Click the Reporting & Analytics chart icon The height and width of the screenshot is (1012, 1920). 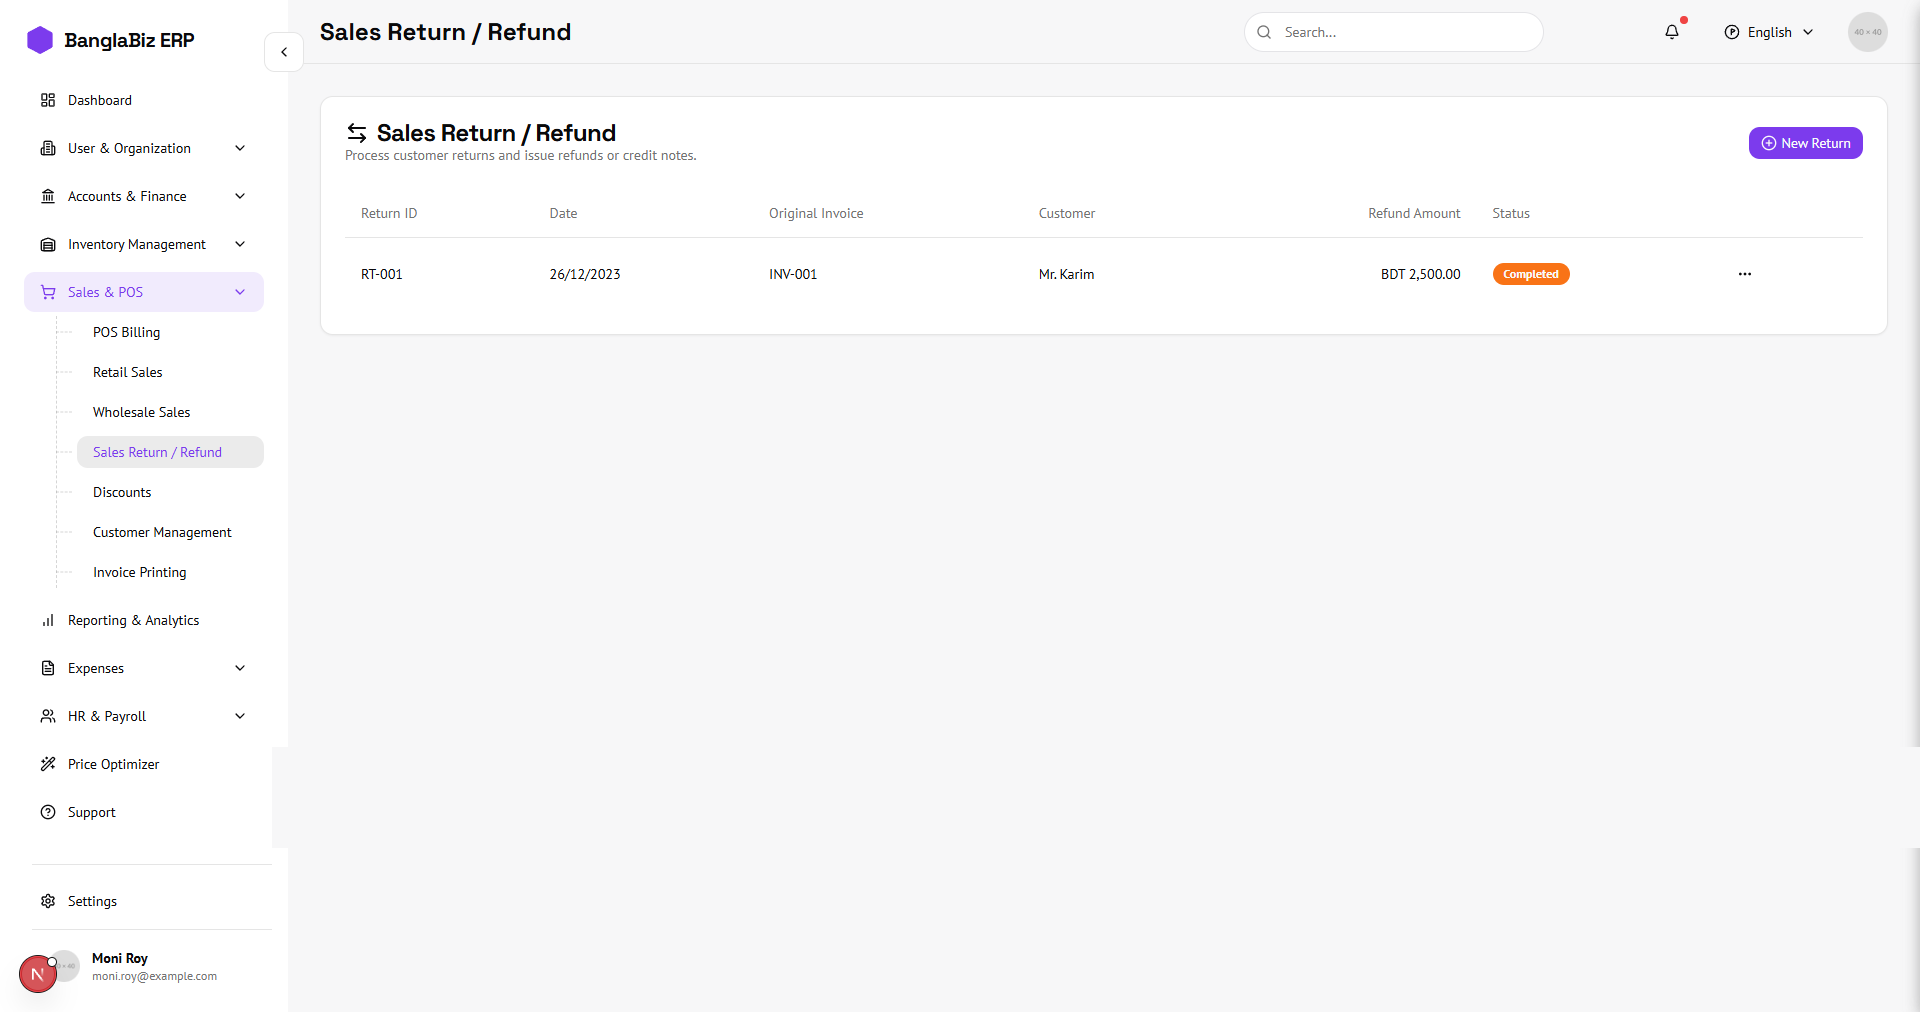click(x=48, y=620)
